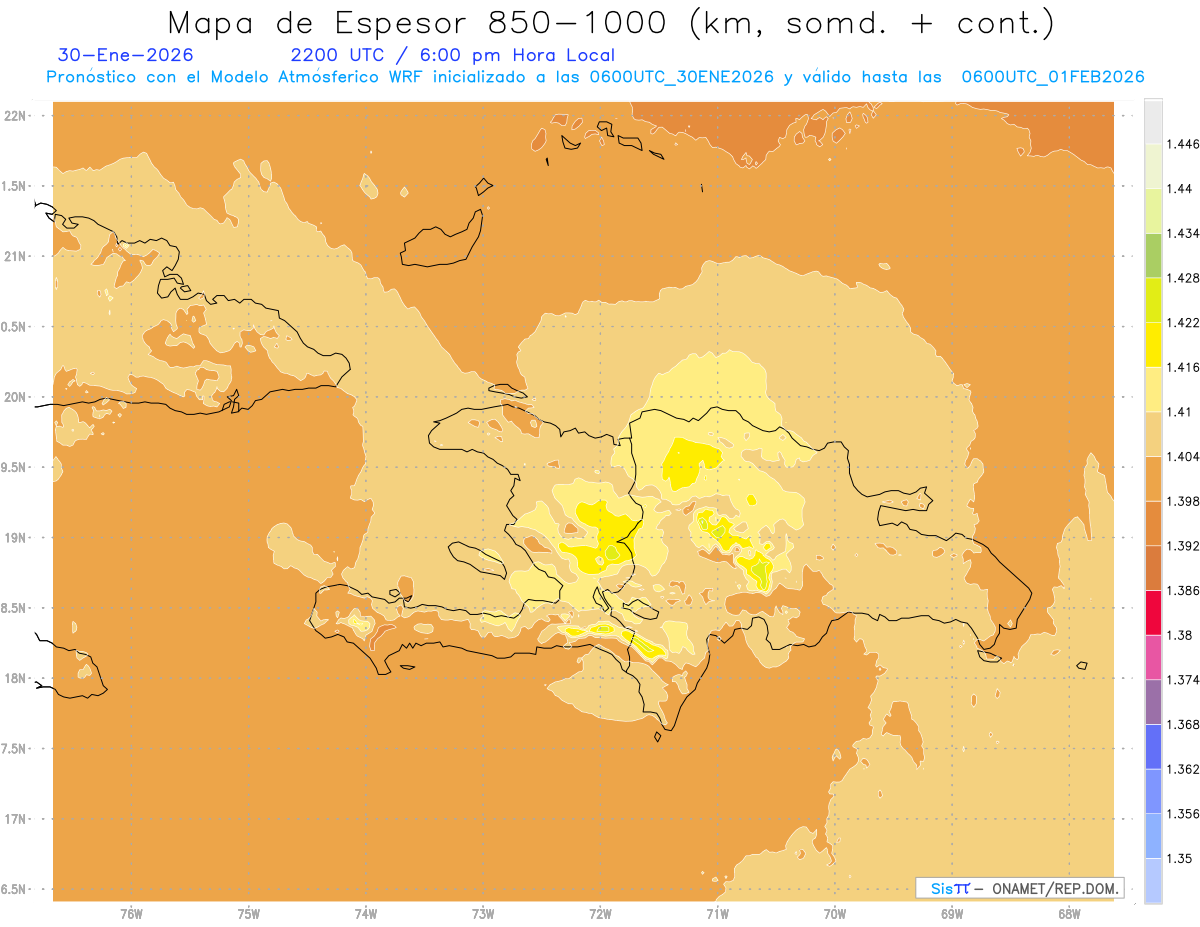
Task: Click the legend value '1.404'
Action: pos(1183,456)
